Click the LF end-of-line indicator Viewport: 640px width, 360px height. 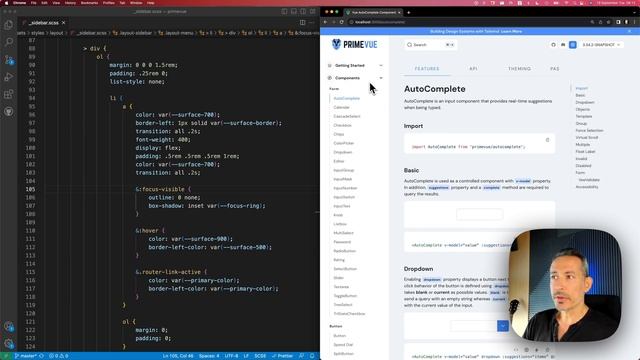tap(246, 356)
